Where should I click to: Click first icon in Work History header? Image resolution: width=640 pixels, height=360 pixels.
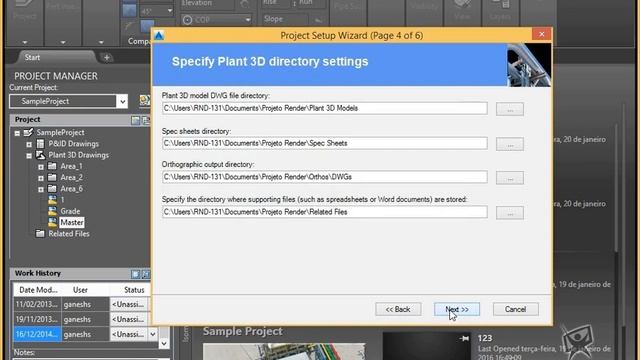[x=135, y=274]
